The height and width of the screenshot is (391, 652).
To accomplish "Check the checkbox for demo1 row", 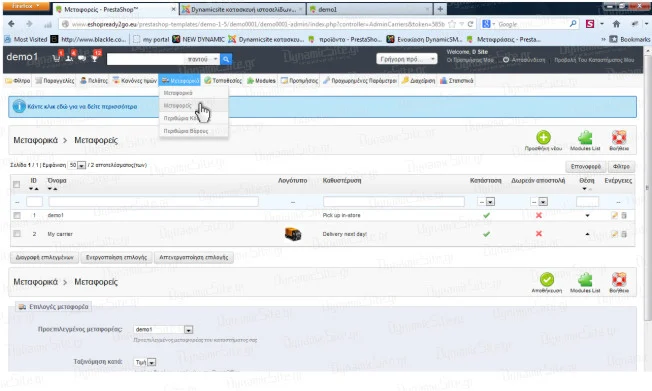I will (17, 215).
